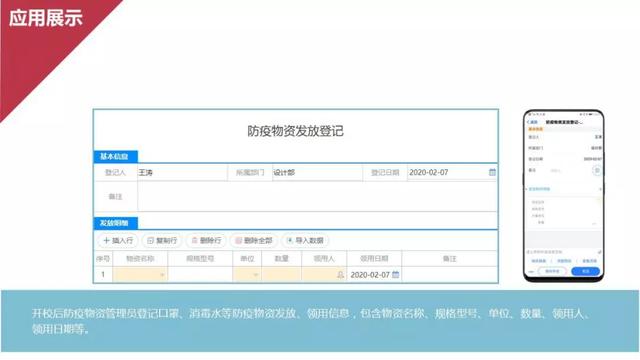The width and height of the screenshot is (640, 360).
Task: Click the 规格型号 column header
Action: (200, 259)
